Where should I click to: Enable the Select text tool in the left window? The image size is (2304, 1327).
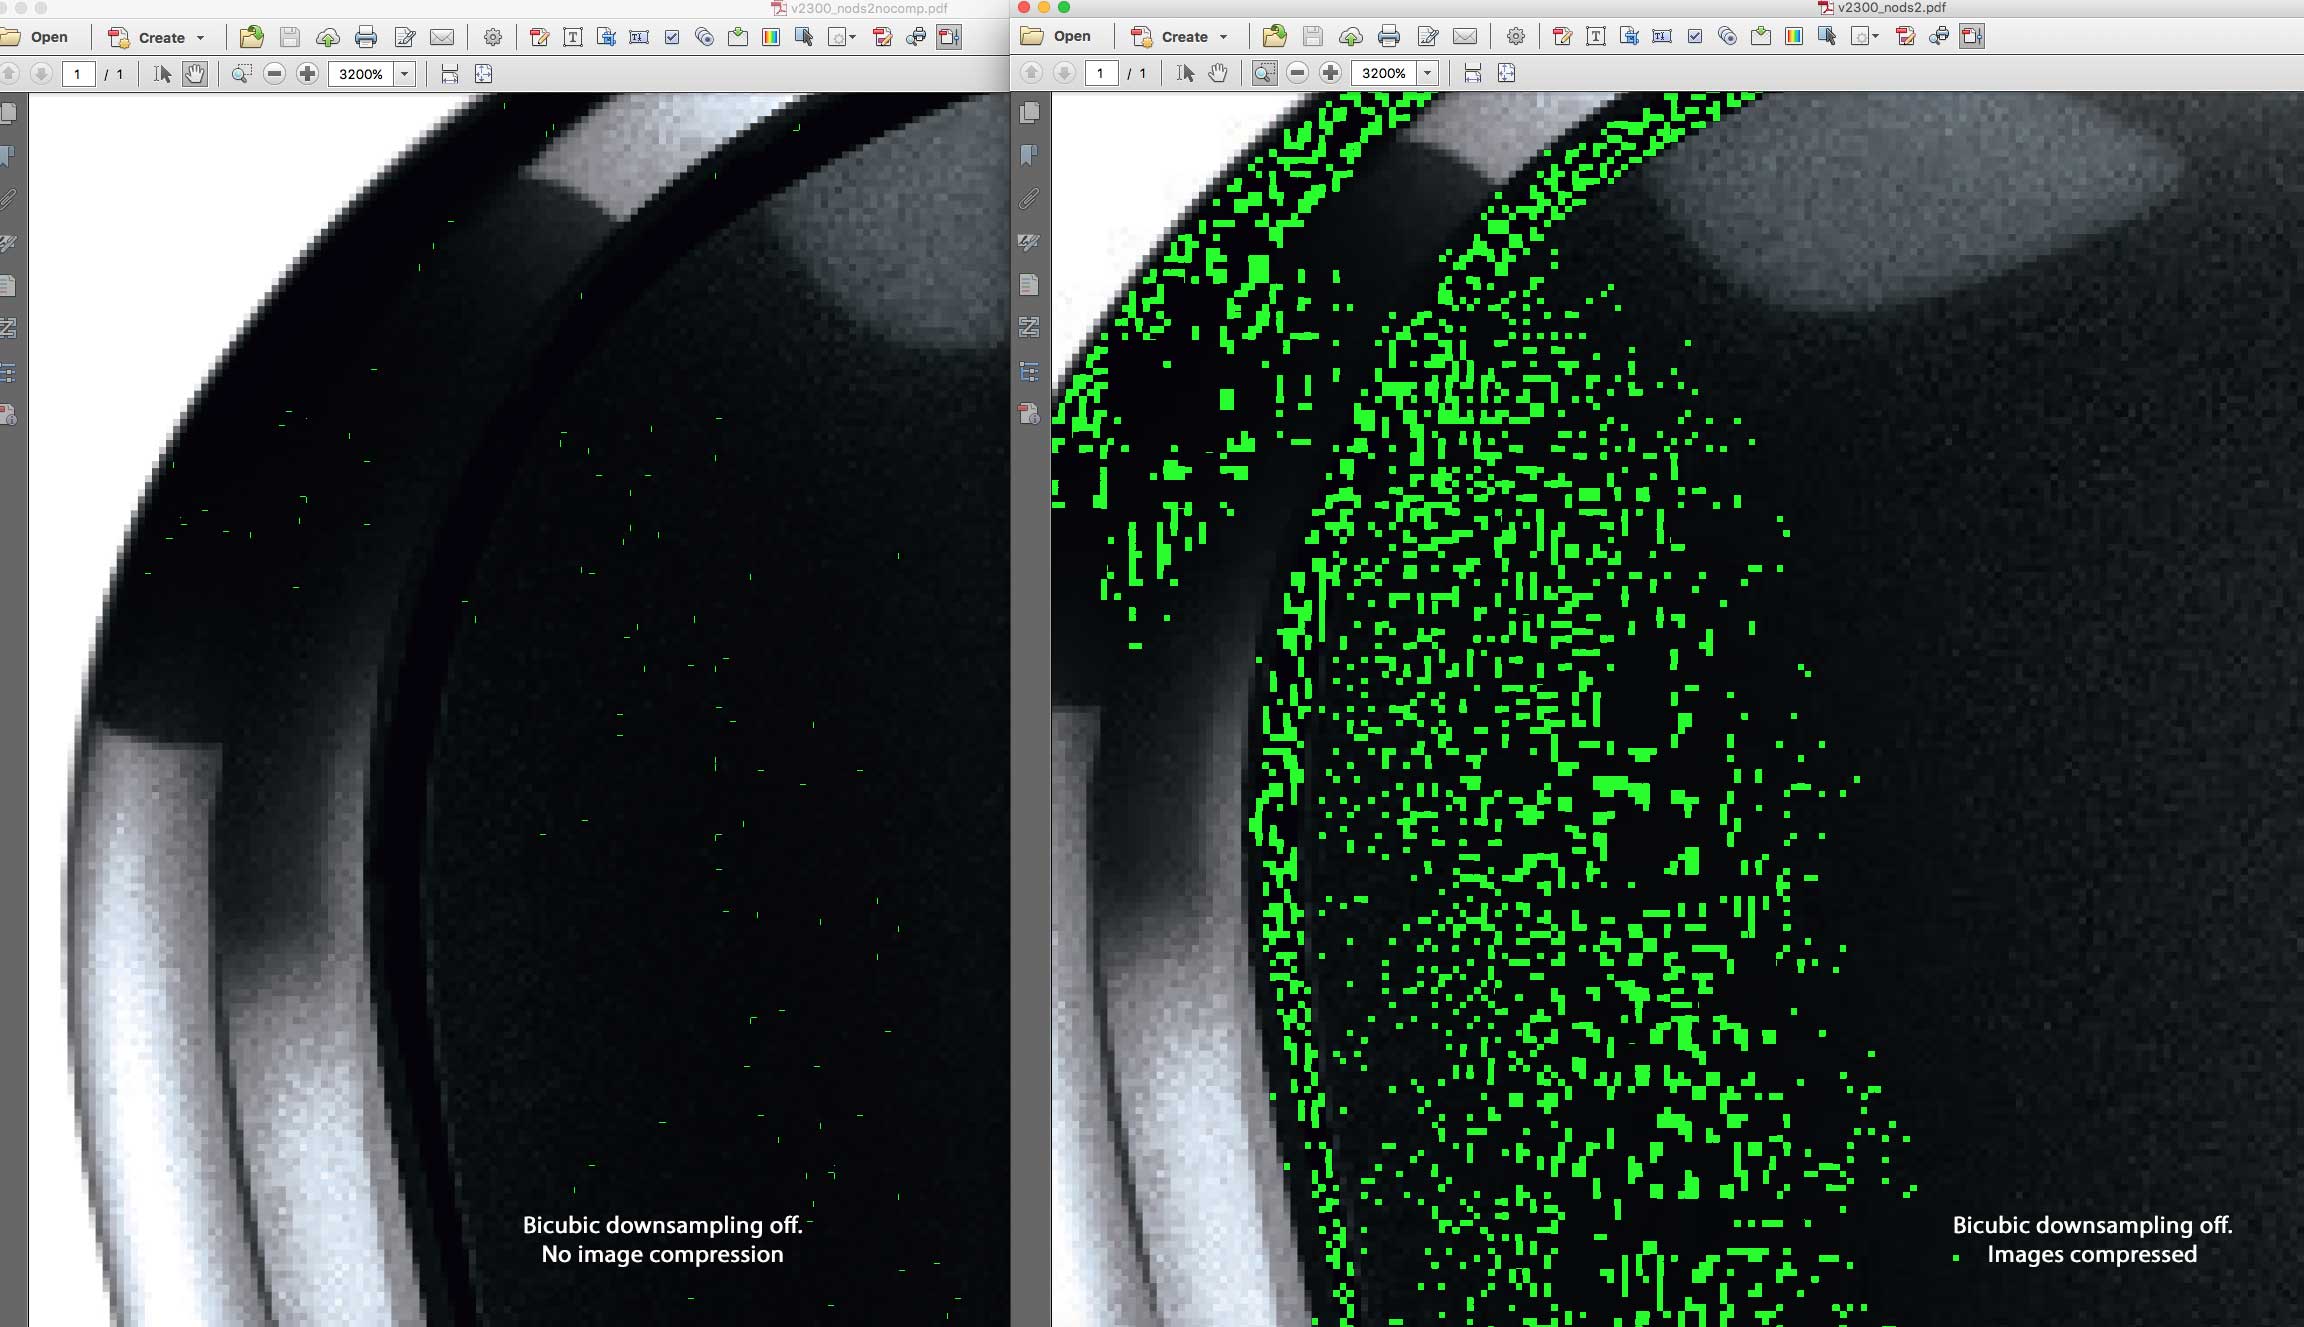(163, 74)
